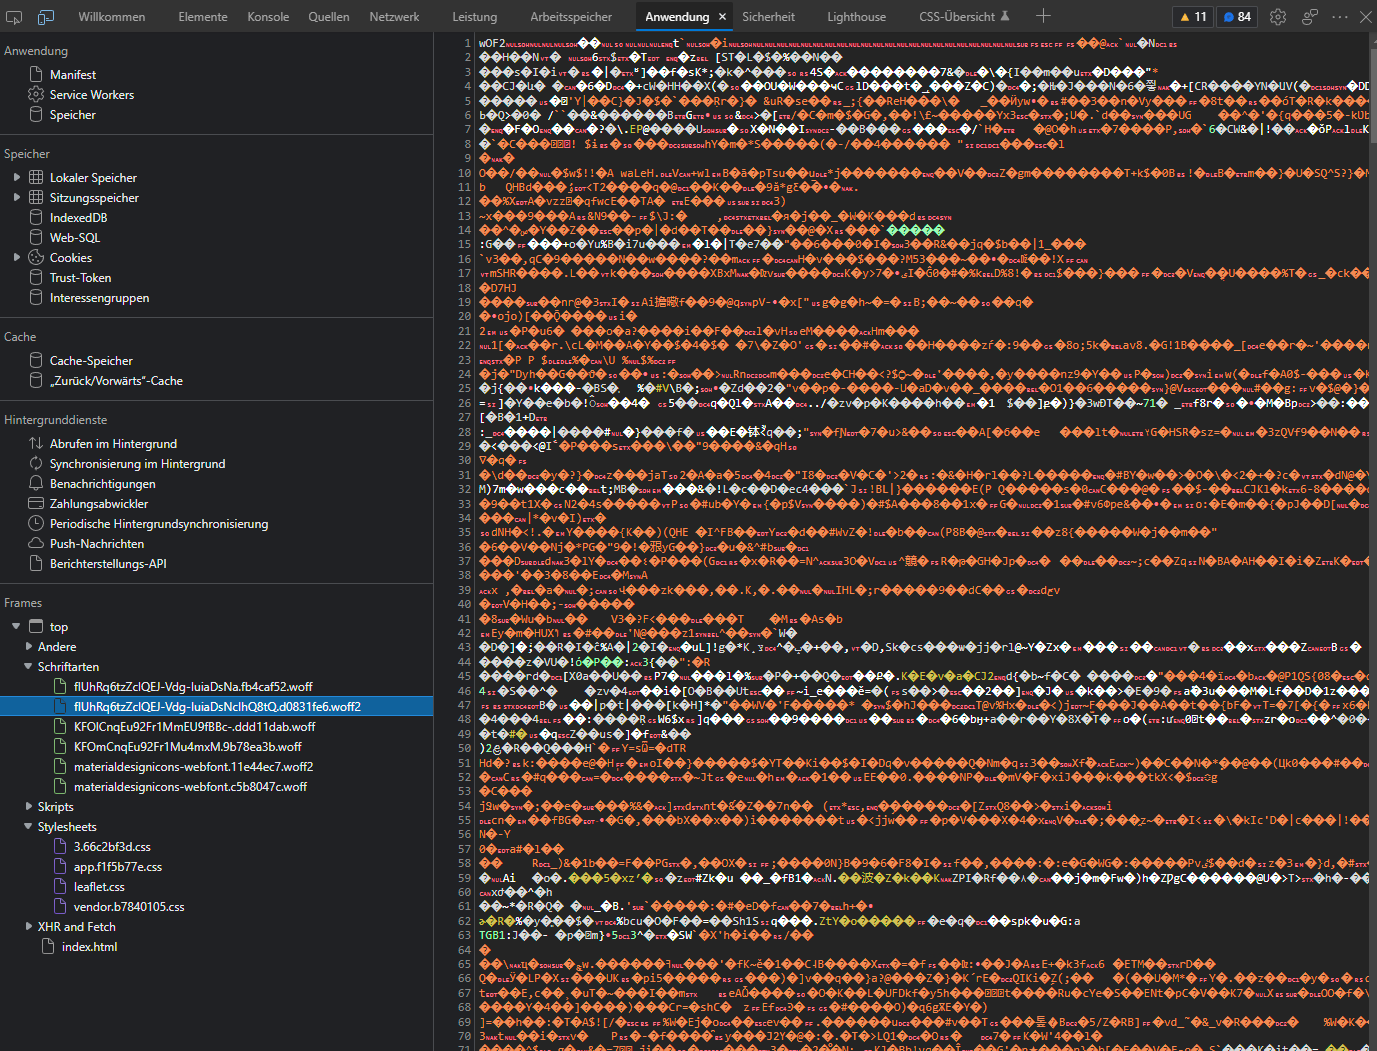This screenshot has height=1051, width=1377.
Task: Open the Leistung tab
Action: (x=475, y=17)
